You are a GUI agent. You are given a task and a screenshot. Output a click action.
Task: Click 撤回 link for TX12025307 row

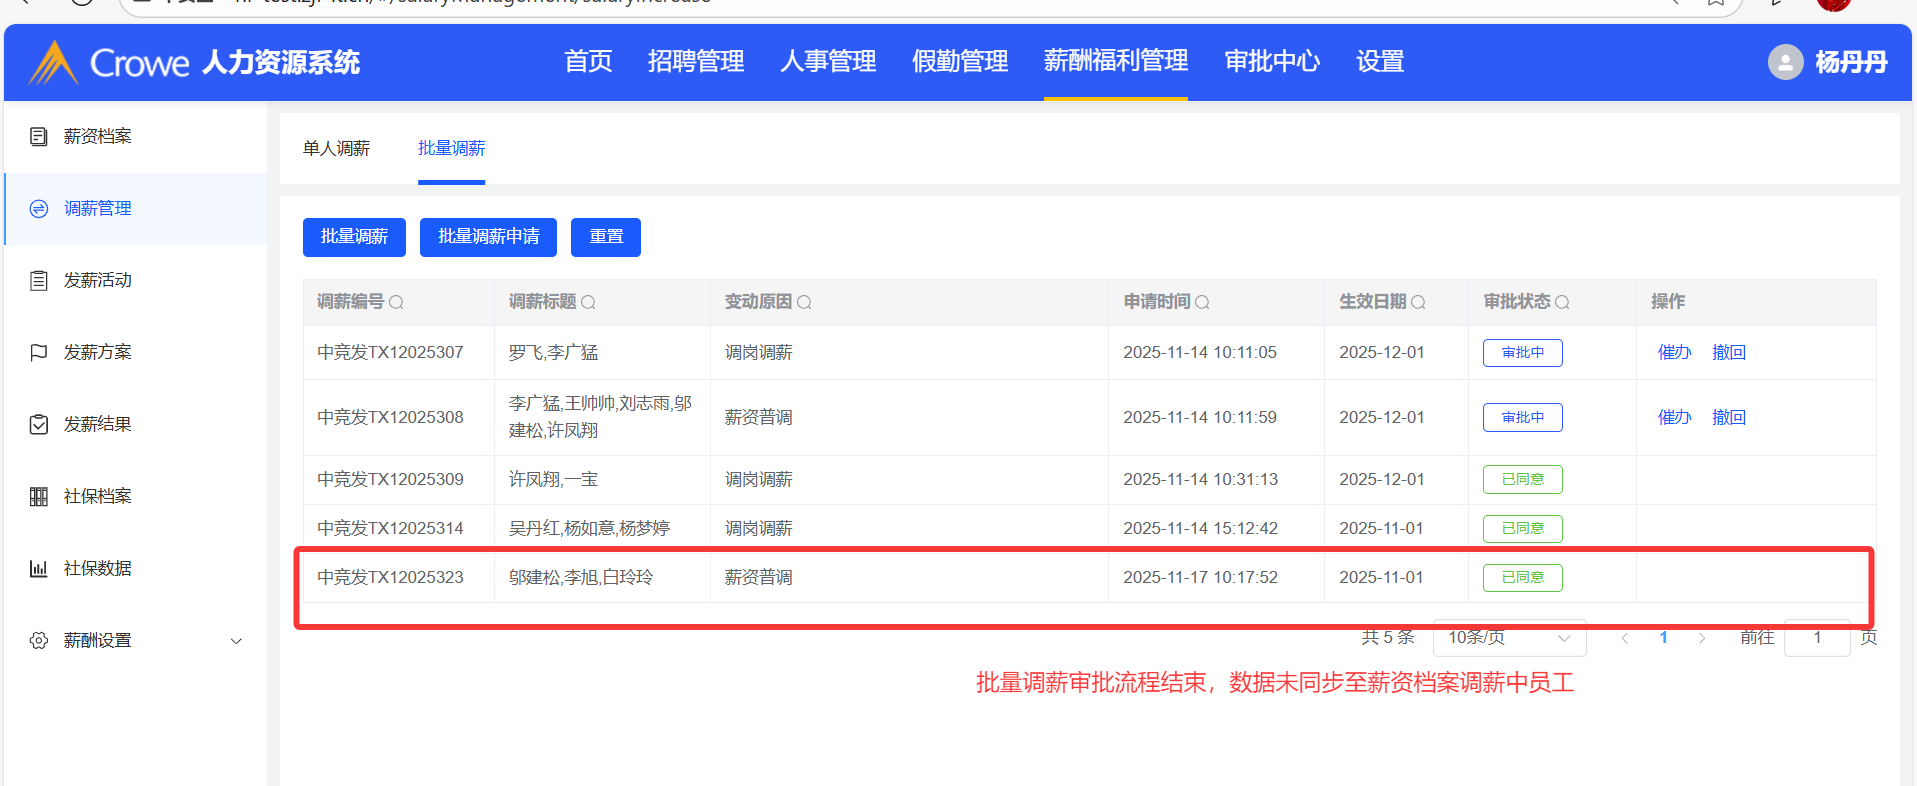(x=1728, y=352)
